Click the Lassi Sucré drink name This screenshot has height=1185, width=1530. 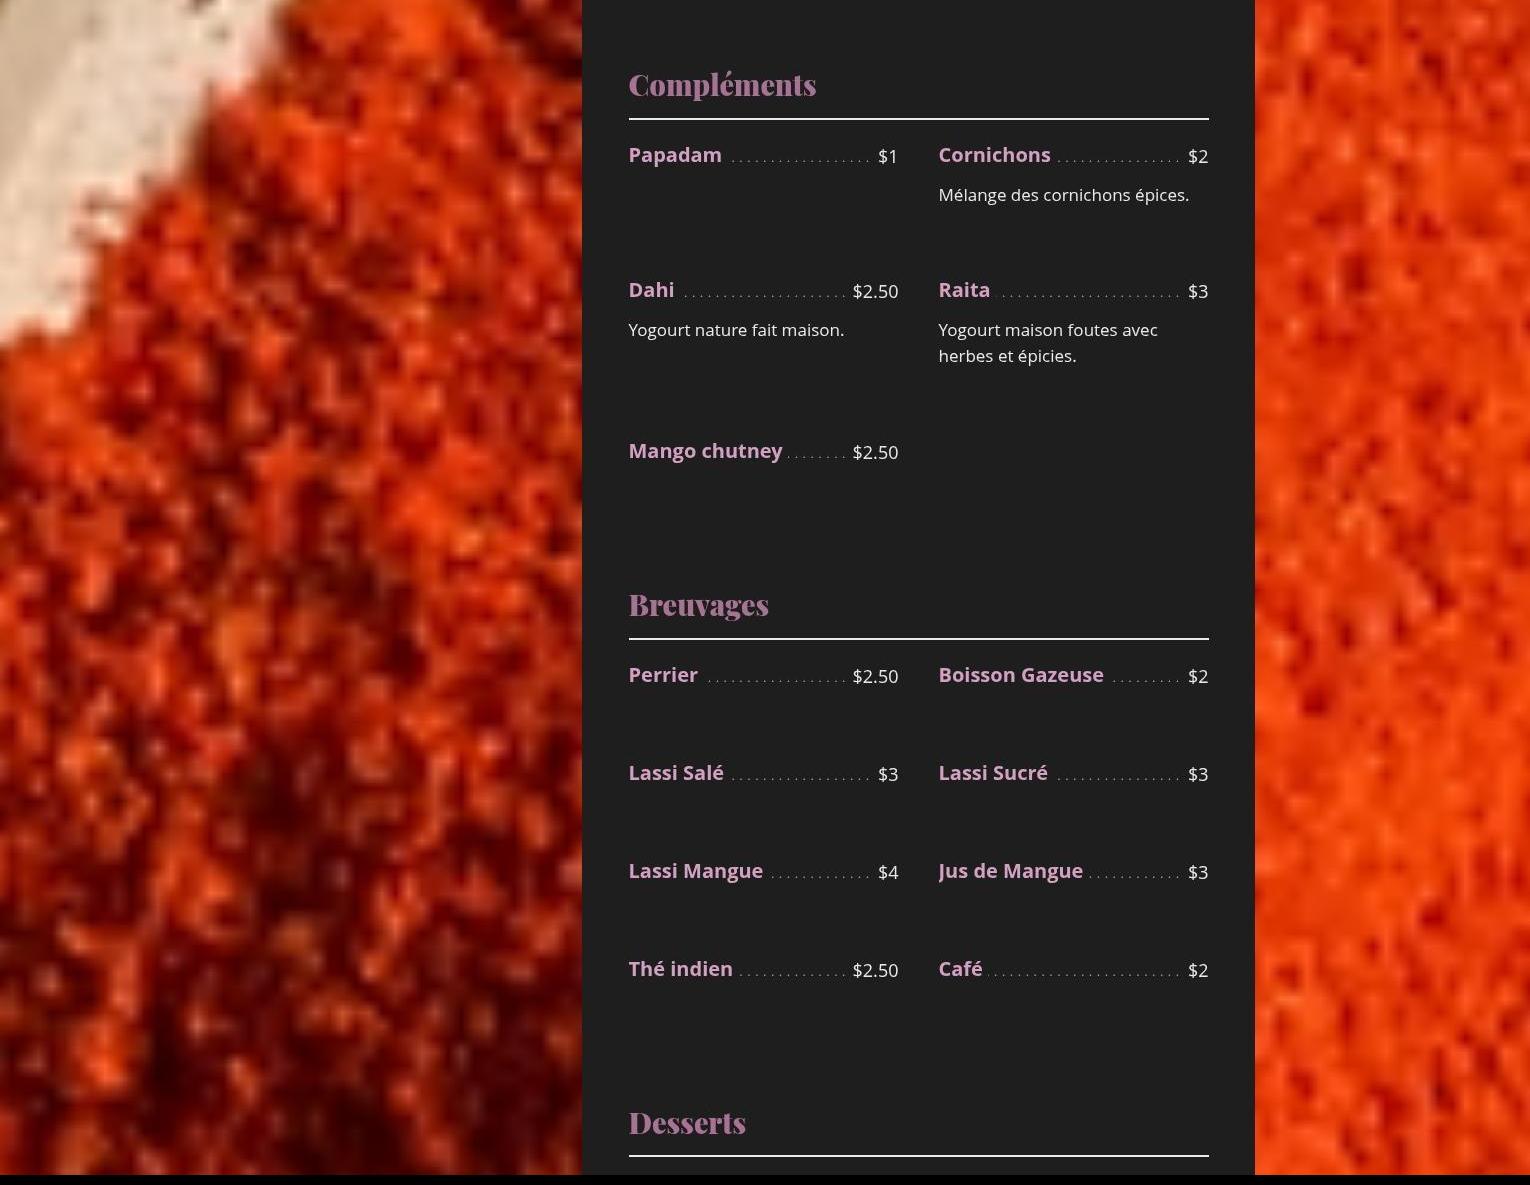(993, 773)
